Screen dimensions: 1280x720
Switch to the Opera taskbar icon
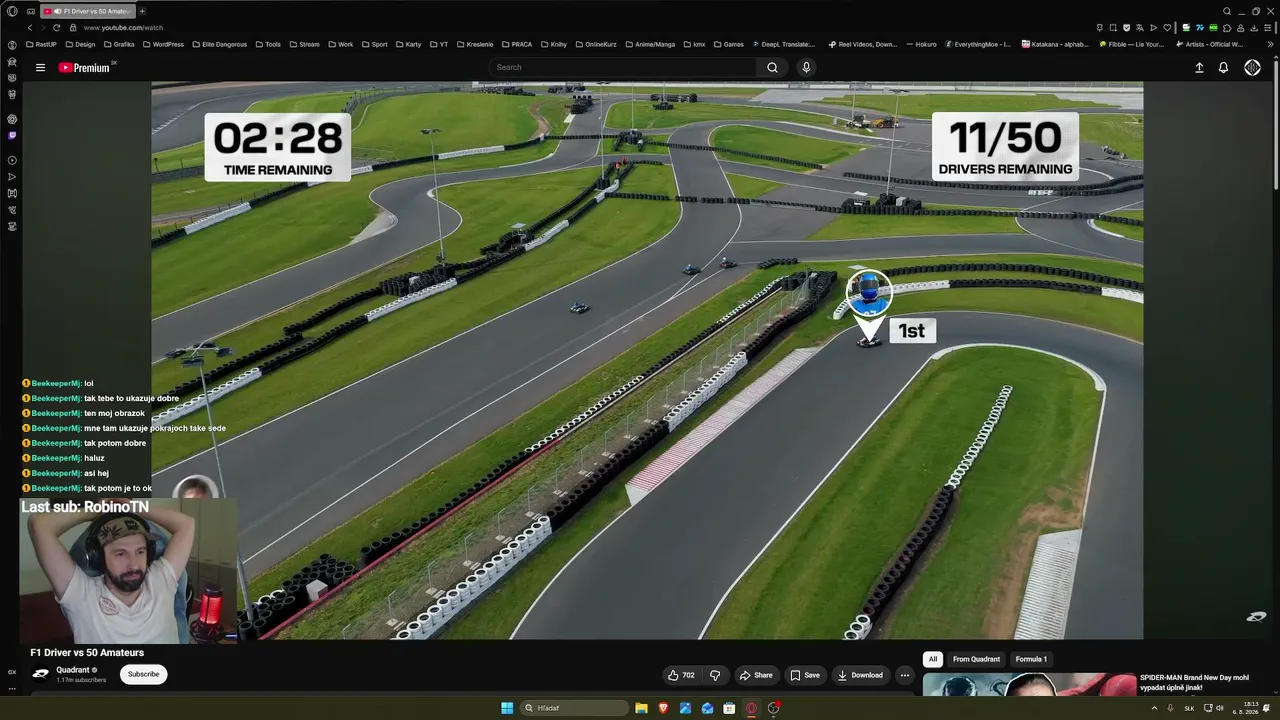click(x=751, y=708)
